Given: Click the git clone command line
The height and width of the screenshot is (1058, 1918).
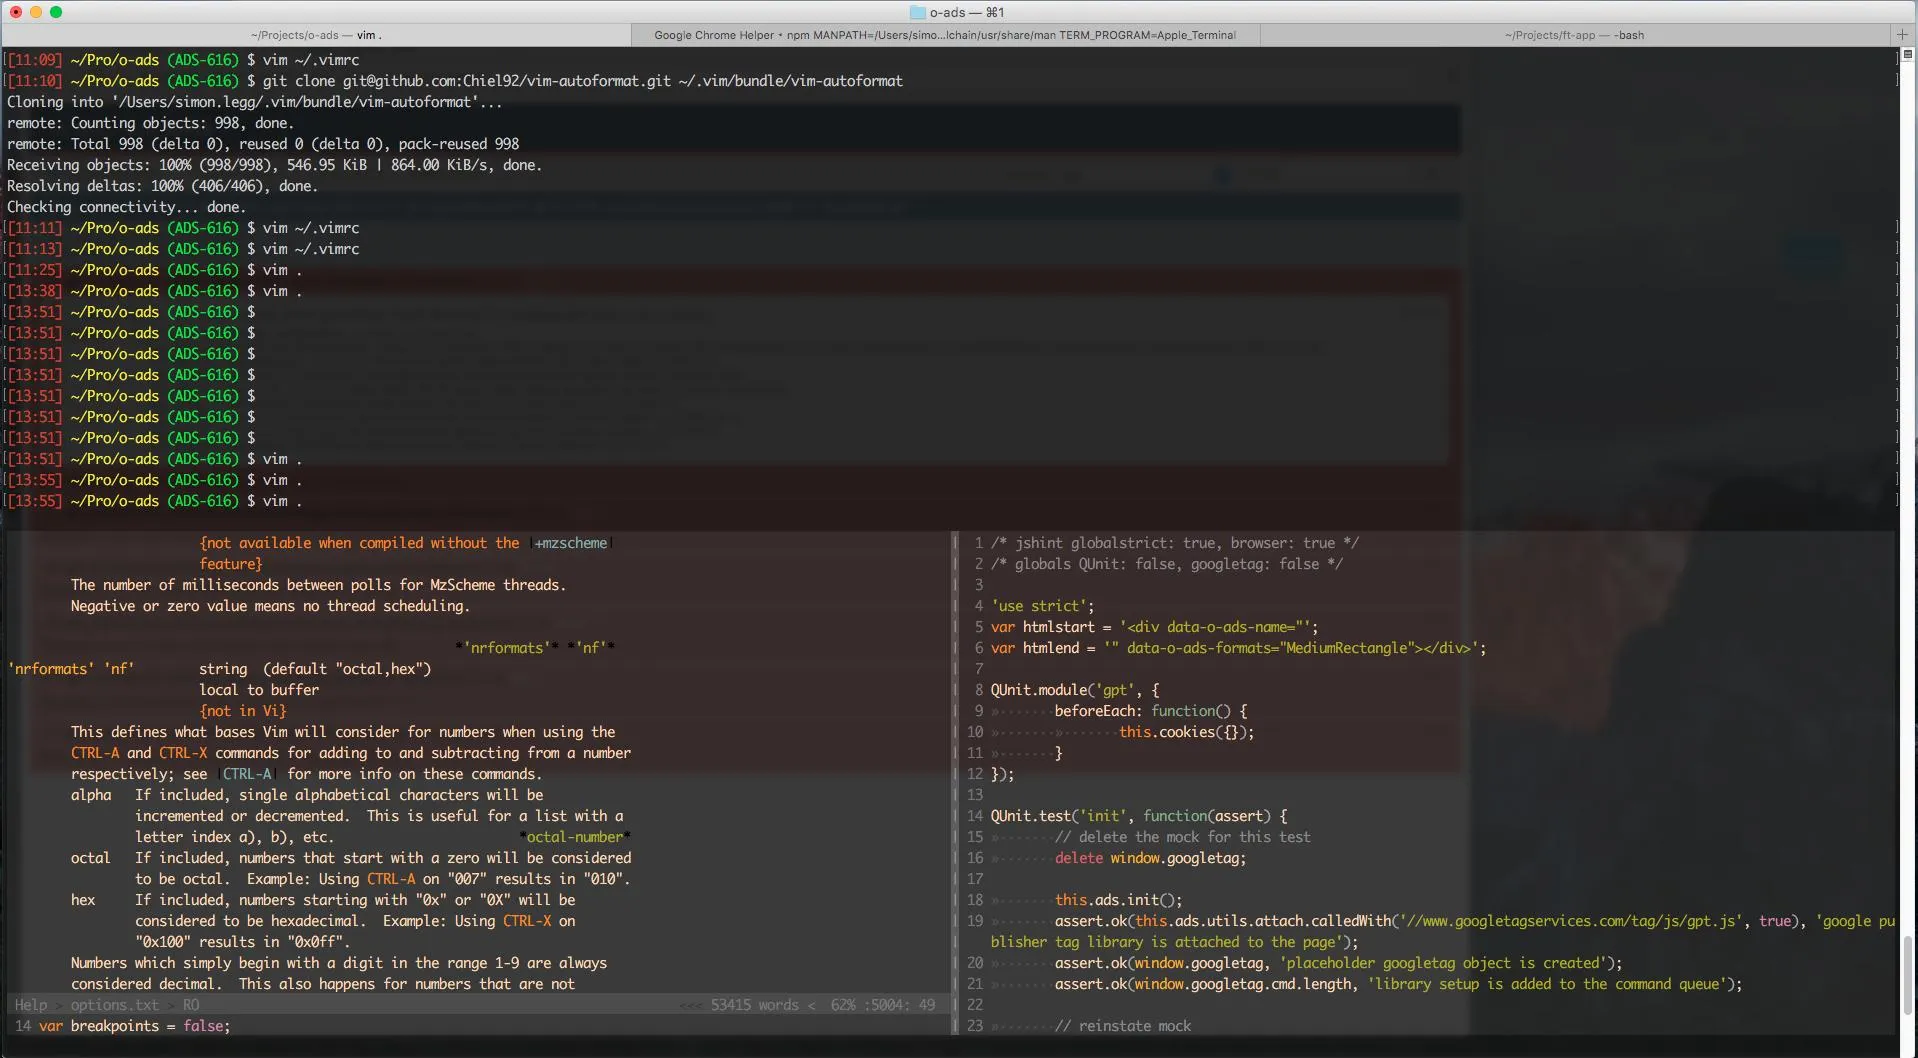Looking at the screenshot, I should coord(582,81).
